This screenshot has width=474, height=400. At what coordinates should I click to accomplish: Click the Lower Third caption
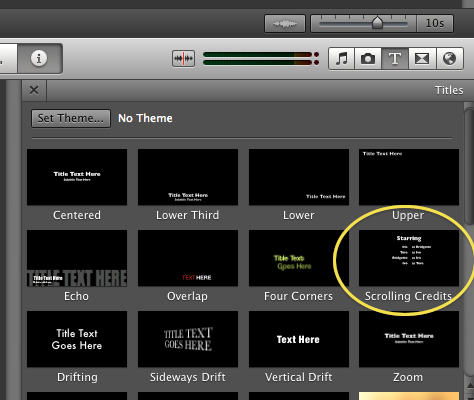click(x=188, y=215)
